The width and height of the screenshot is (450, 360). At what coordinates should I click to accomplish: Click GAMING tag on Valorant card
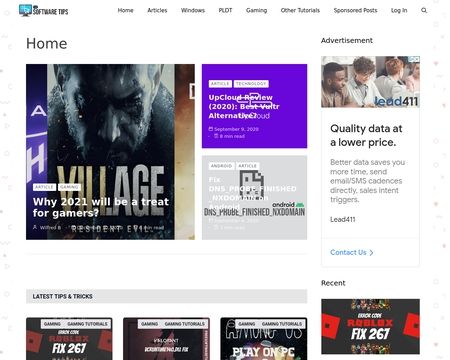click(x=149, y=324)
